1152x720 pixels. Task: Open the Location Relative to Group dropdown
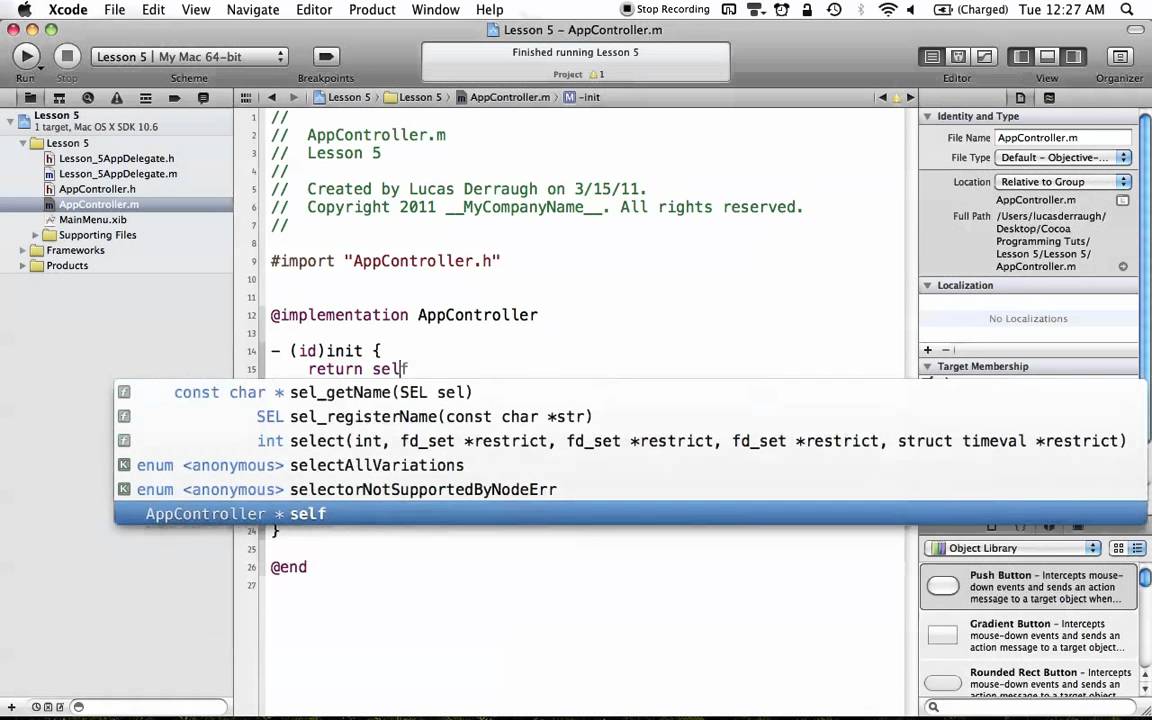click(x=1062, y=181)
